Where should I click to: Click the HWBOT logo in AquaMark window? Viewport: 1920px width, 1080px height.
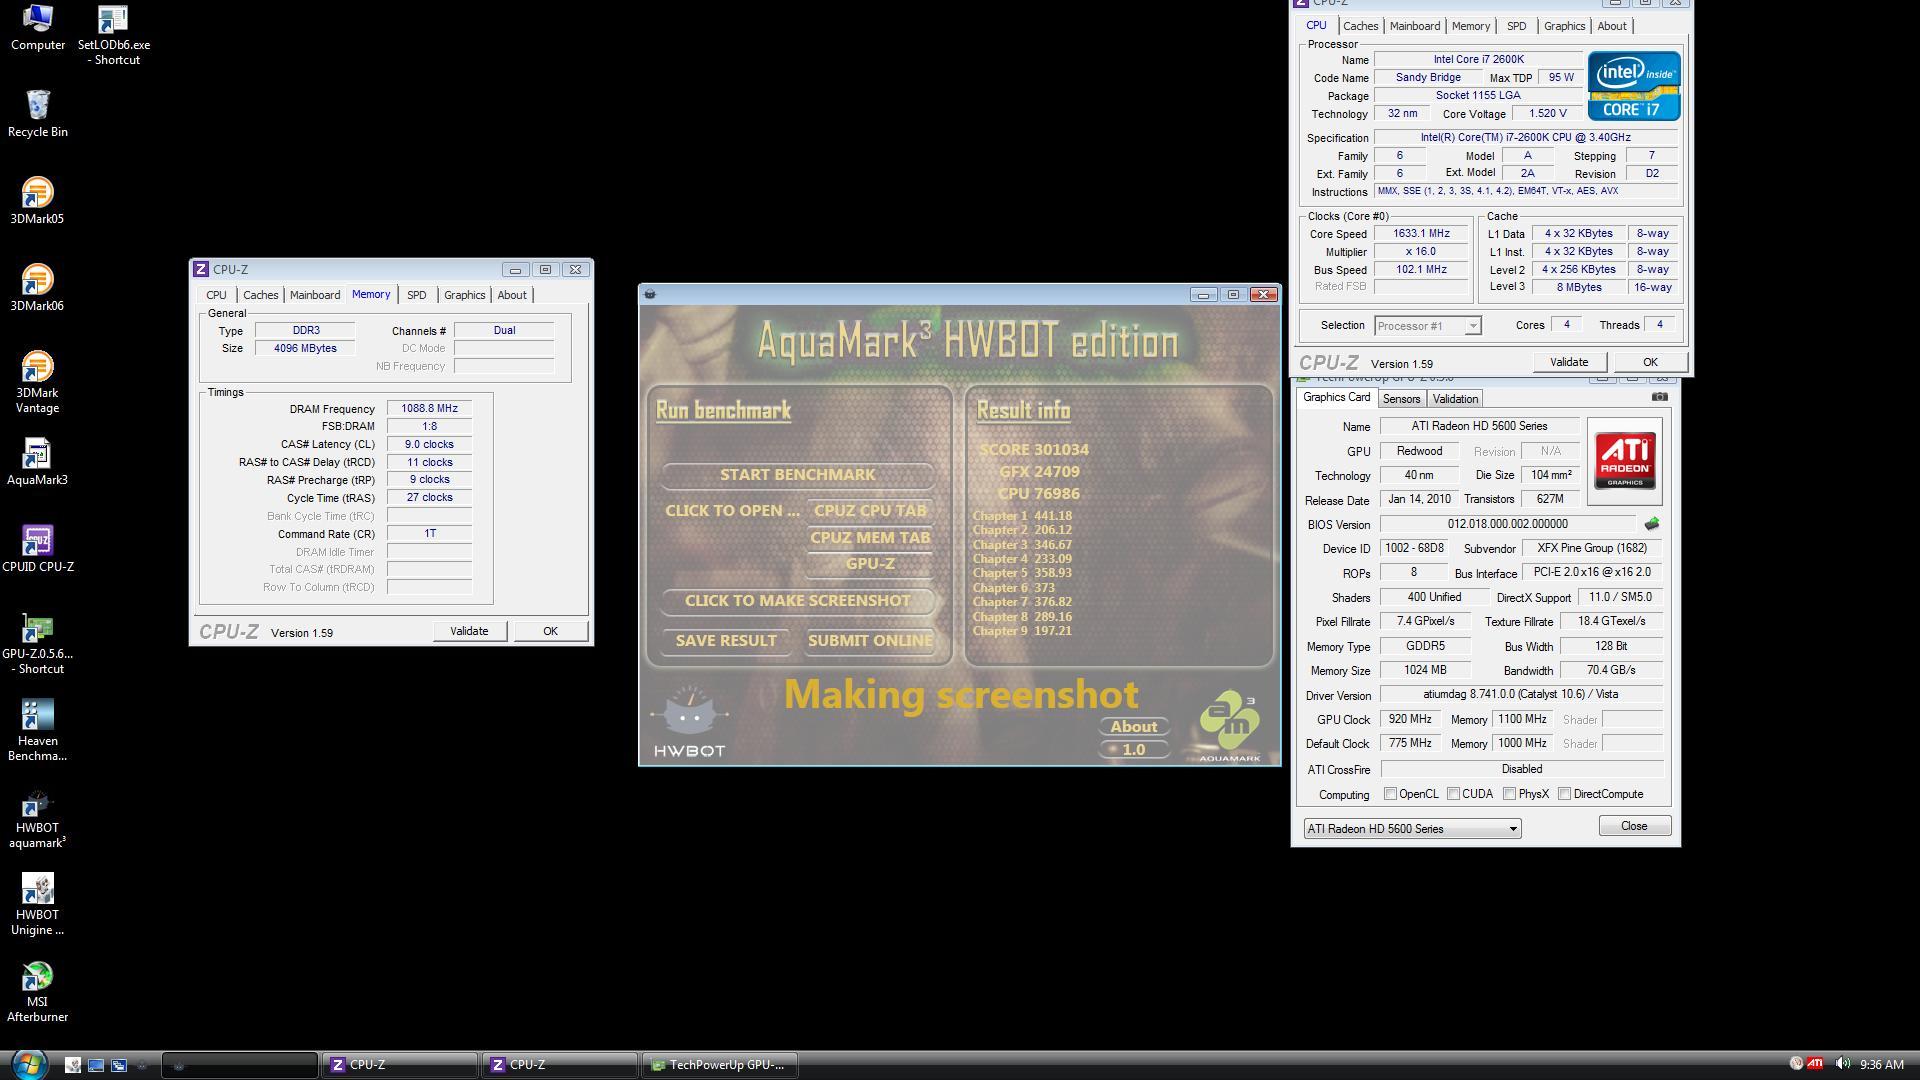(x=689, y=722)
